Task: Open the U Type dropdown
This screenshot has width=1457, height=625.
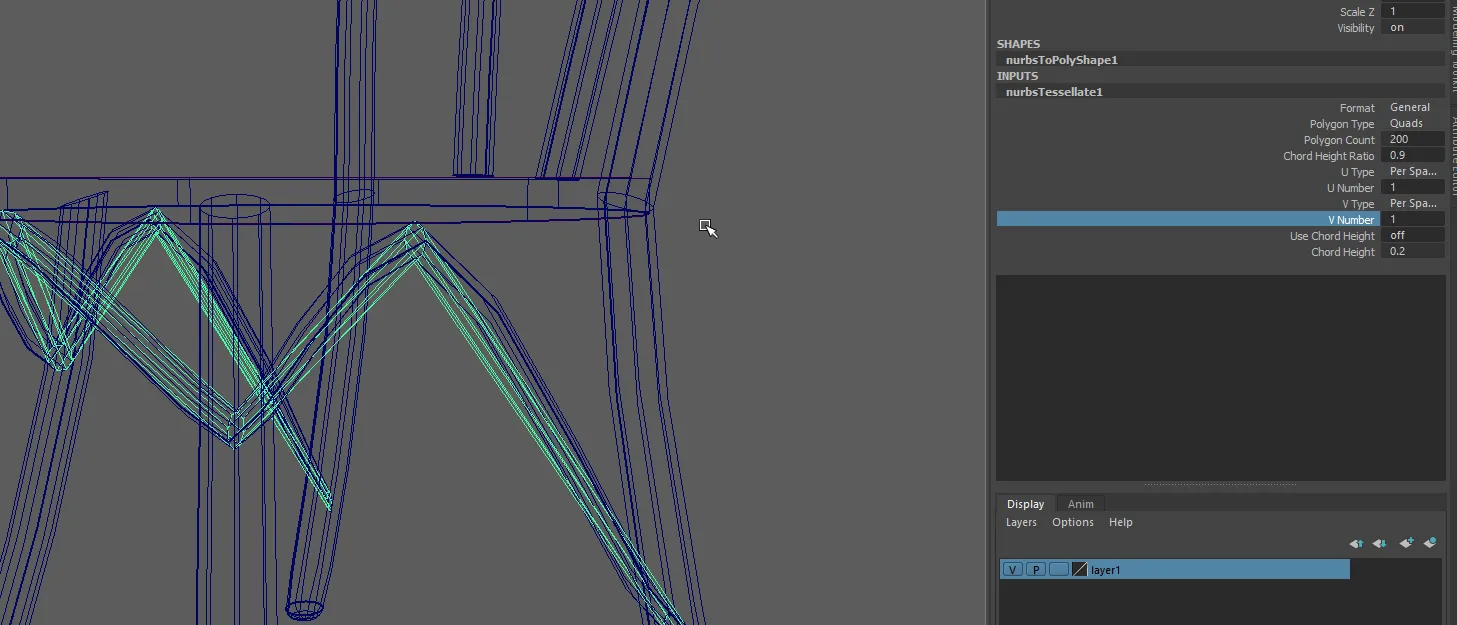Action: [1411, 172]
